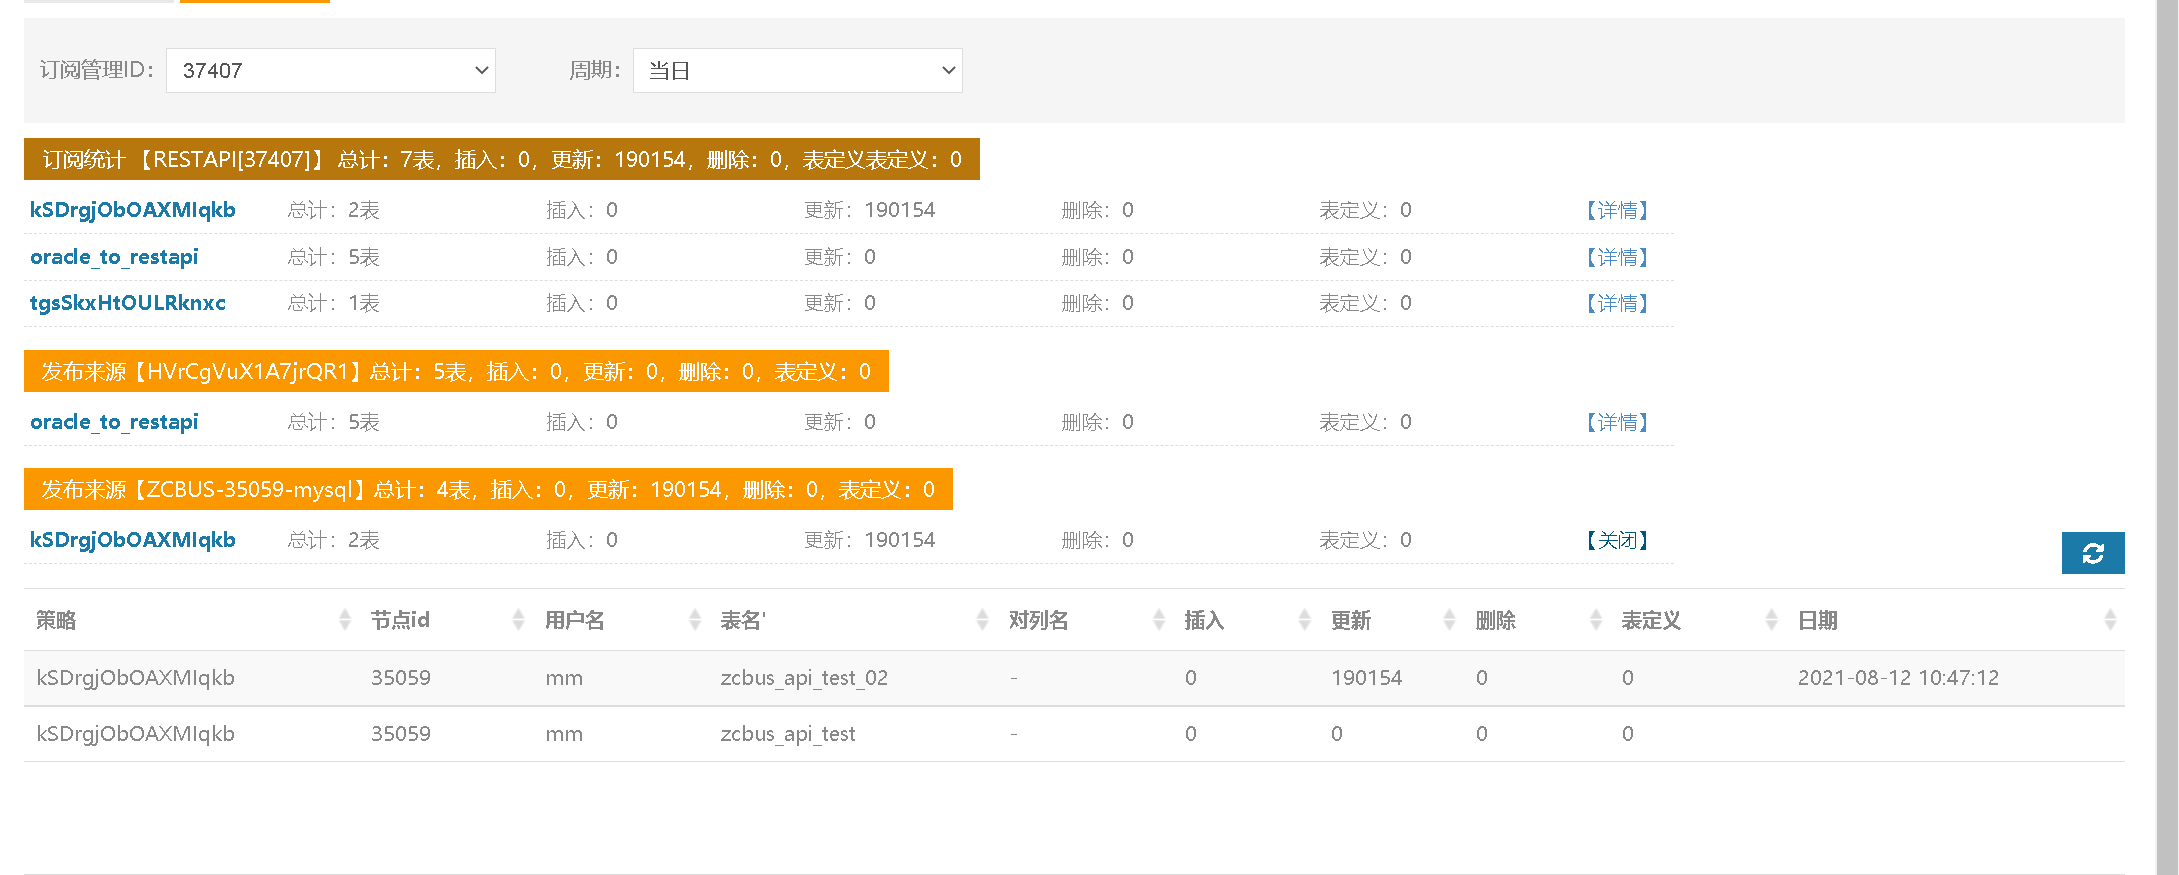Open the 订阅管理ID dropdown showing 37407
The height and width of the screenshot is (875, 2179).
pyautogui.click(x=330, y=71)
